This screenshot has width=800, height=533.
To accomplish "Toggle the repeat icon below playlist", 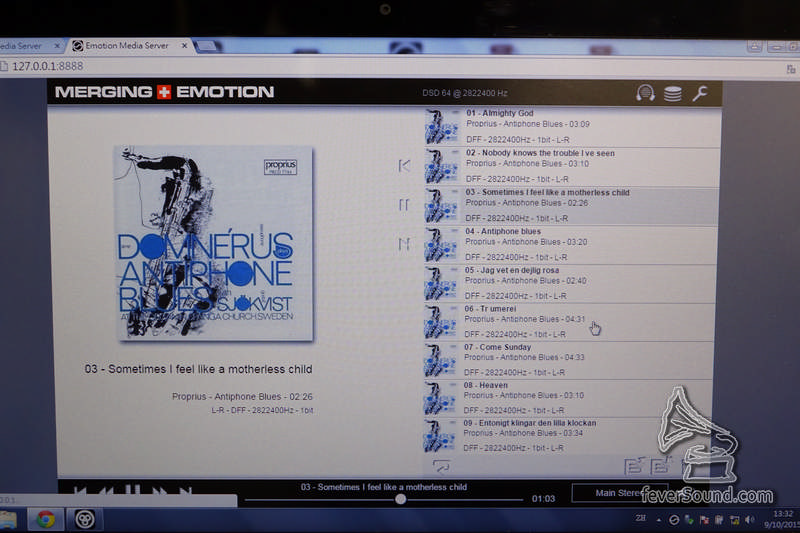I will (441, 466).
